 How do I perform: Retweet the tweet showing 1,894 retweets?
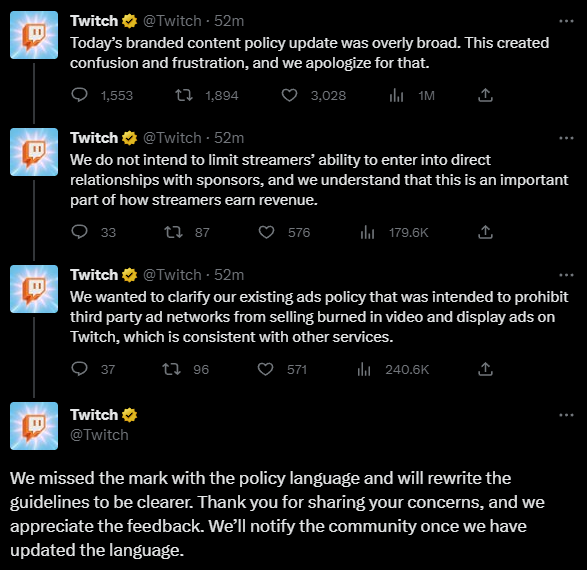coord(184,95)
